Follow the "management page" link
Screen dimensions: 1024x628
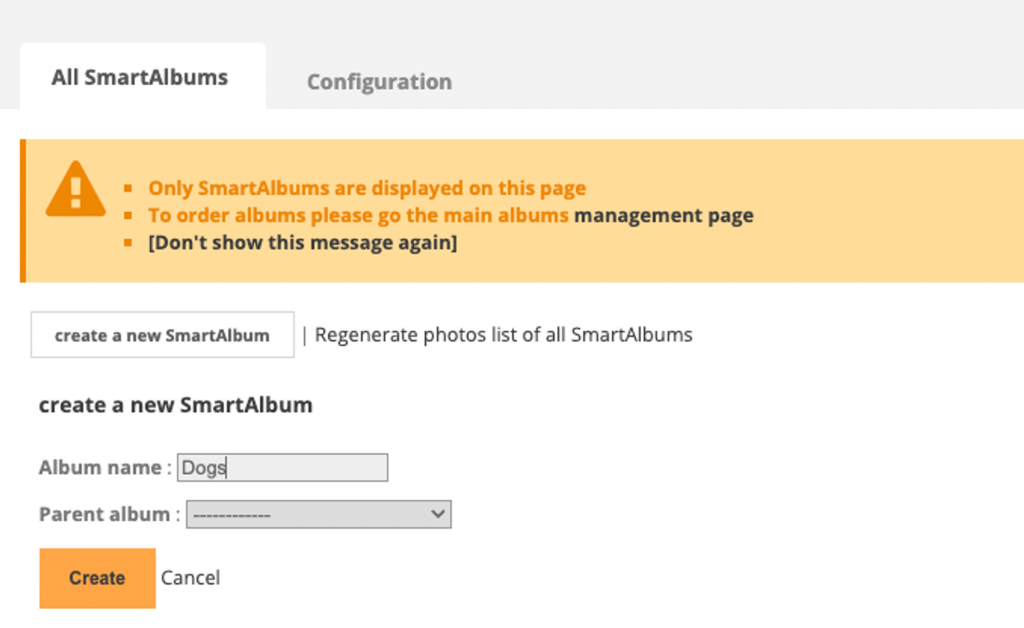tap(663, 215)
